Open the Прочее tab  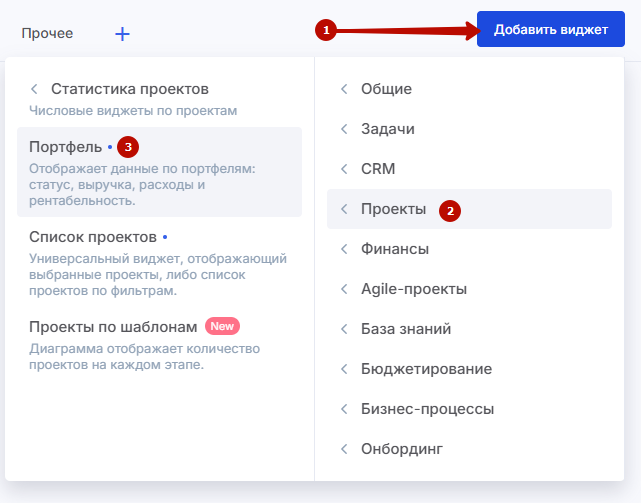tap(47, 34)
